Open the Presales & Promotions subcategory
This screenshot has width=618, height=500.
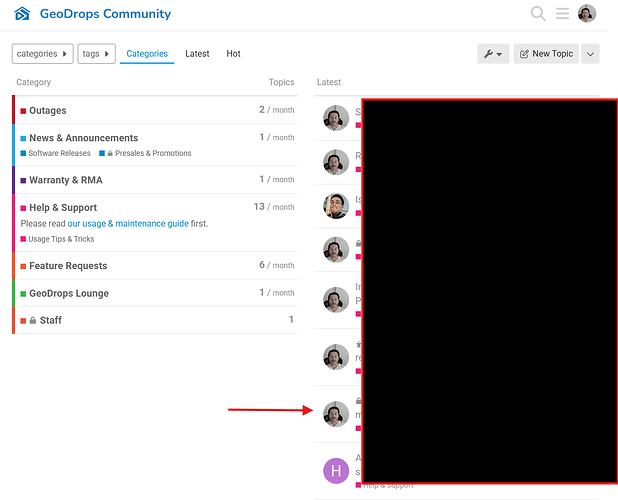(x=153, y=153)
